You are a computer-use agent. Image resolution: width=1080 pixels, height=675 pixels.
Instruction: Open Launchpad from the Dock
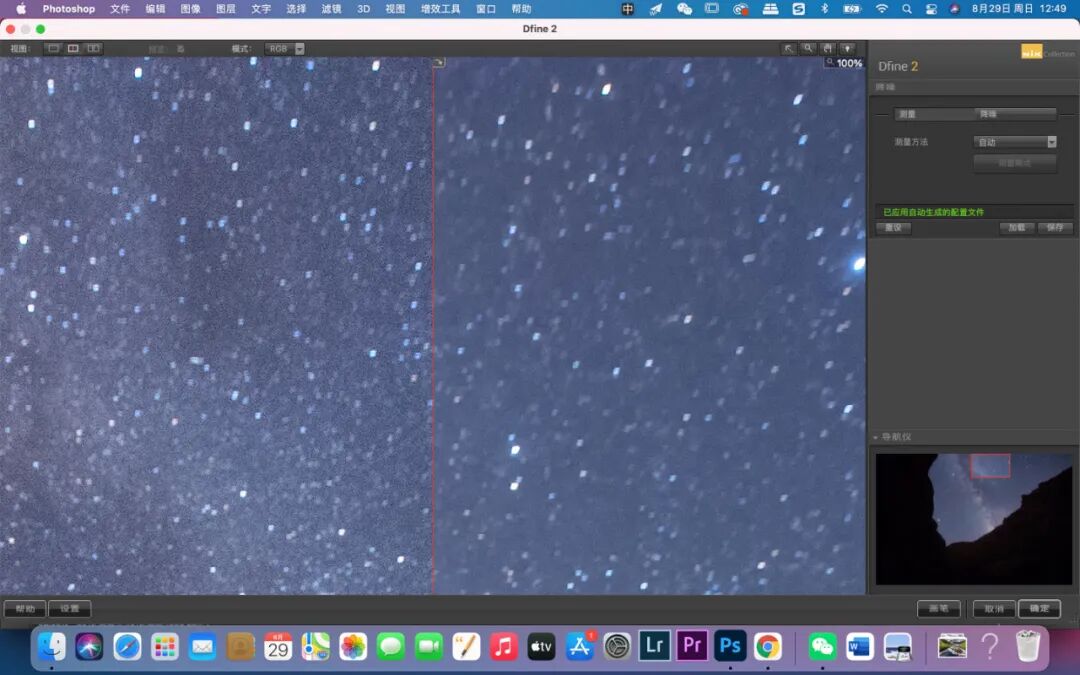point(165,646)
